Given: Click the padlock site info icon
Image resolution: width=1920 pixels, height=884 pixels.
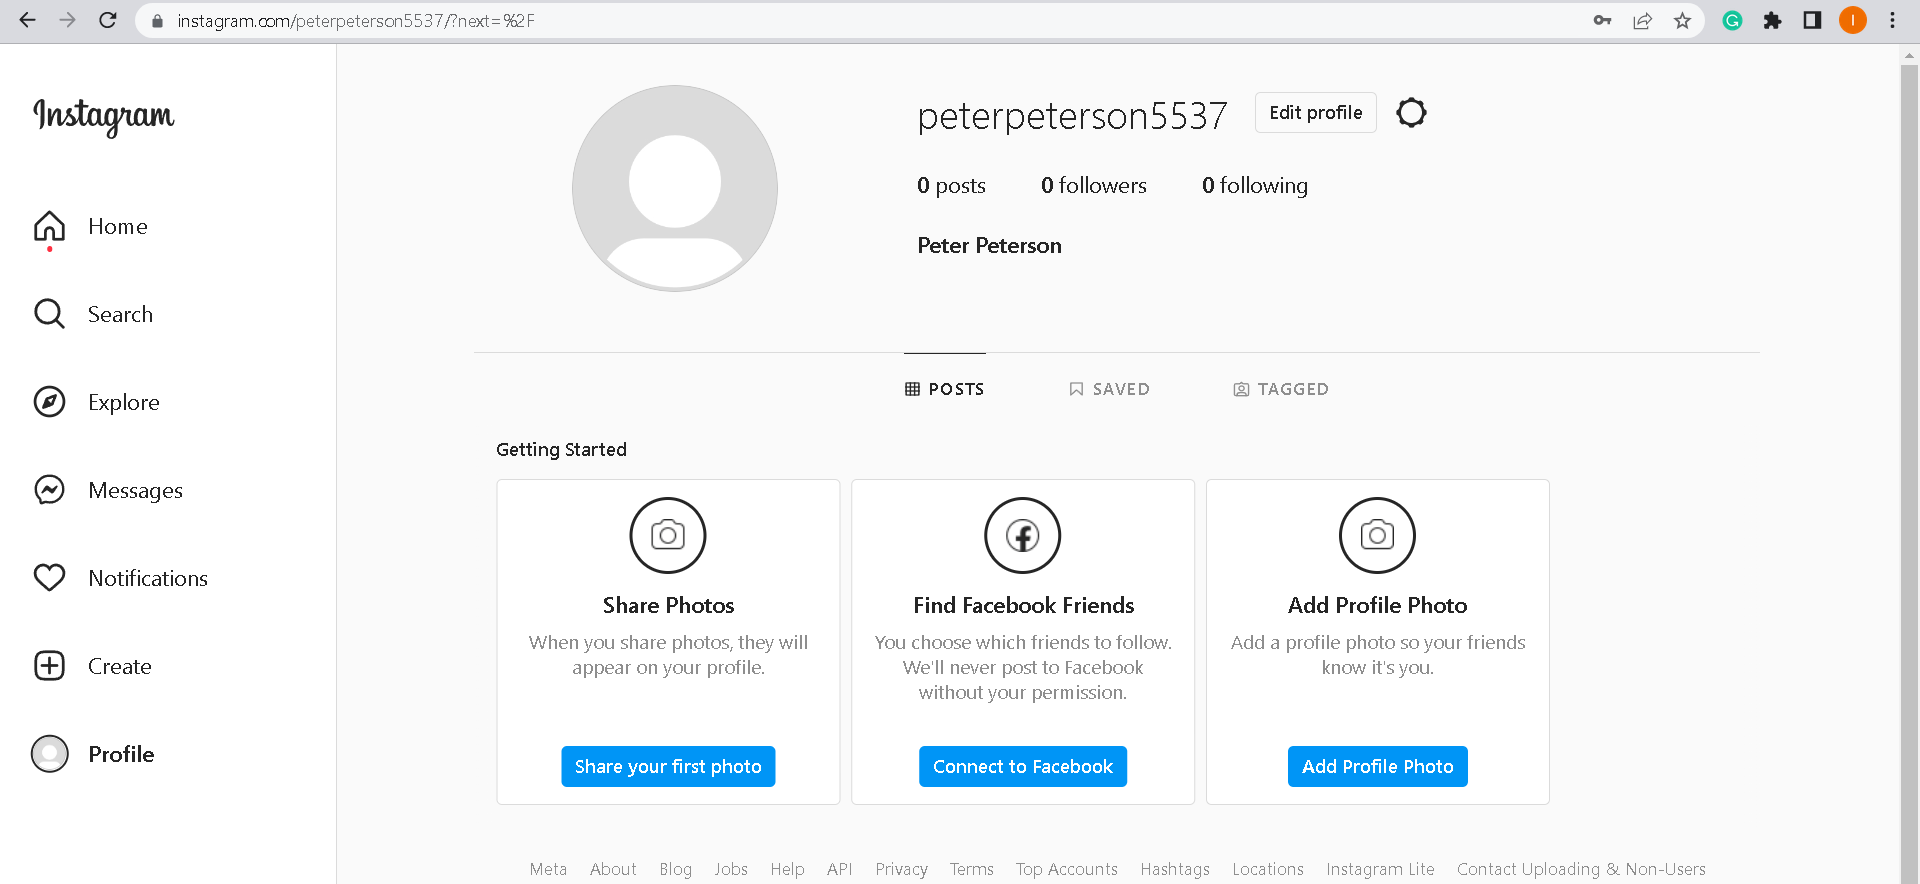Looking at the screenshot, I should [x=156, y=21].
